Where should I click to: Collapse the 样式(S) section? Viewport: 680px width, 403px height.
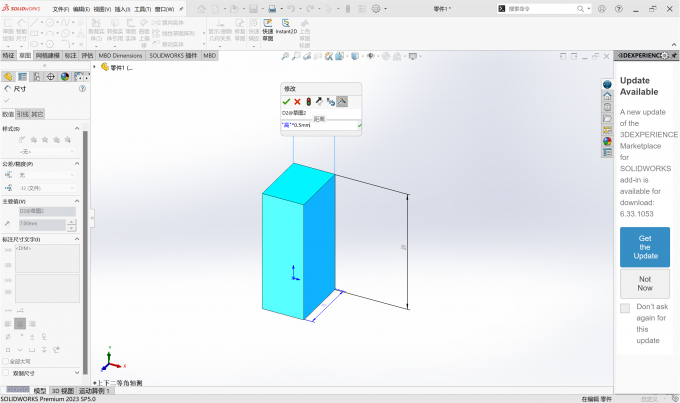(x=77, y=128)
